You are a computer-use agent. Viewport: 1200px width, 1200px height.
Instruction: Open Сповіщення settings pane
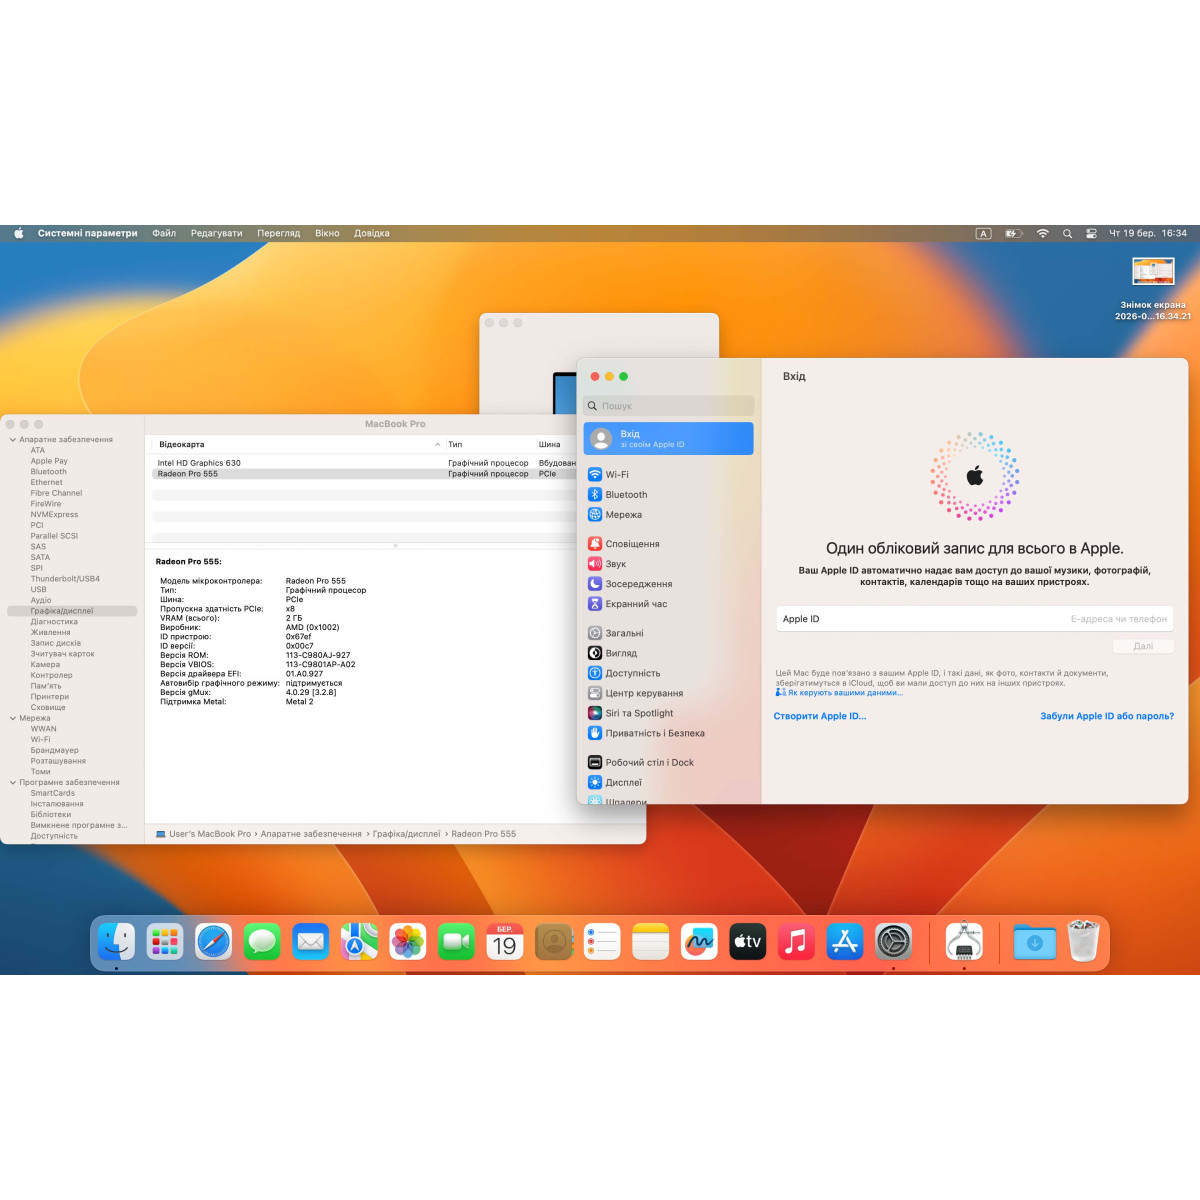coord(668,544)
